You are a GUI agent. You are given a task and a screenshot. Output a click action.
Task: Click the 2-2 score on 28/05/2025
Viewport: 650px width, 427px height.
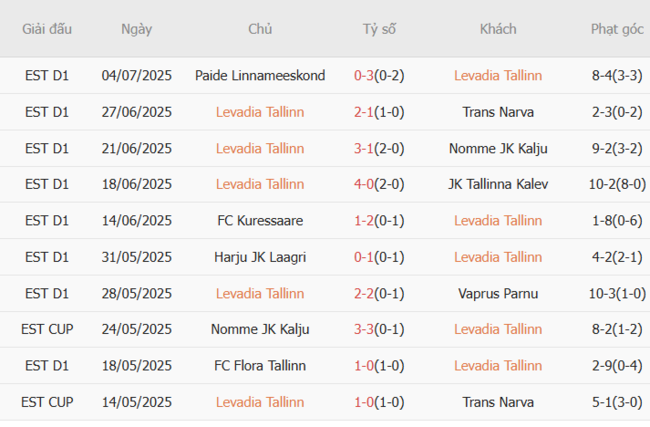[366, 293]
